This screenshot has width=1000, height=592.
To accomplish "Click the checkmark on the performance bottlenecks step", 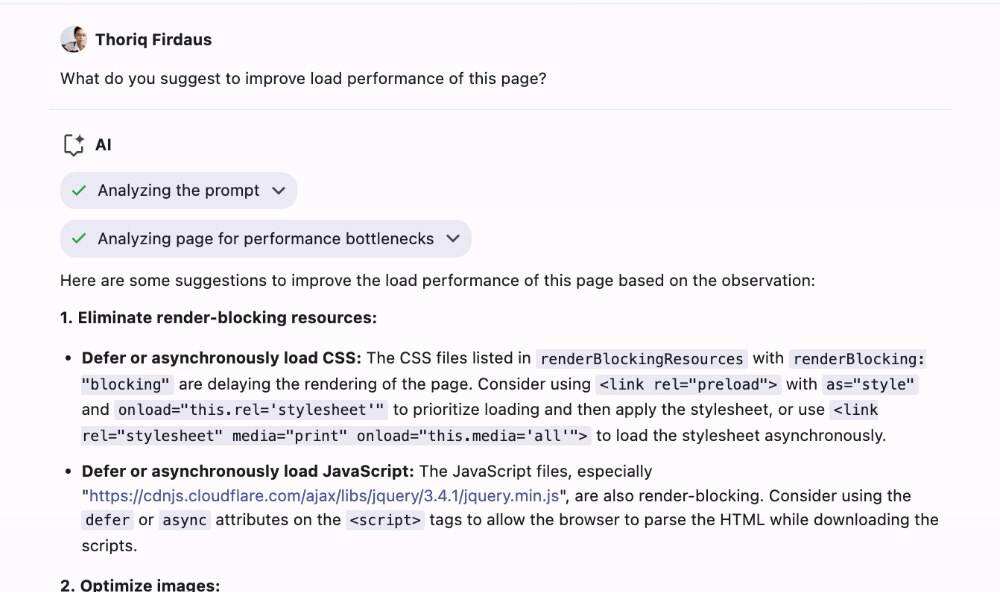I will coord(80,239).
